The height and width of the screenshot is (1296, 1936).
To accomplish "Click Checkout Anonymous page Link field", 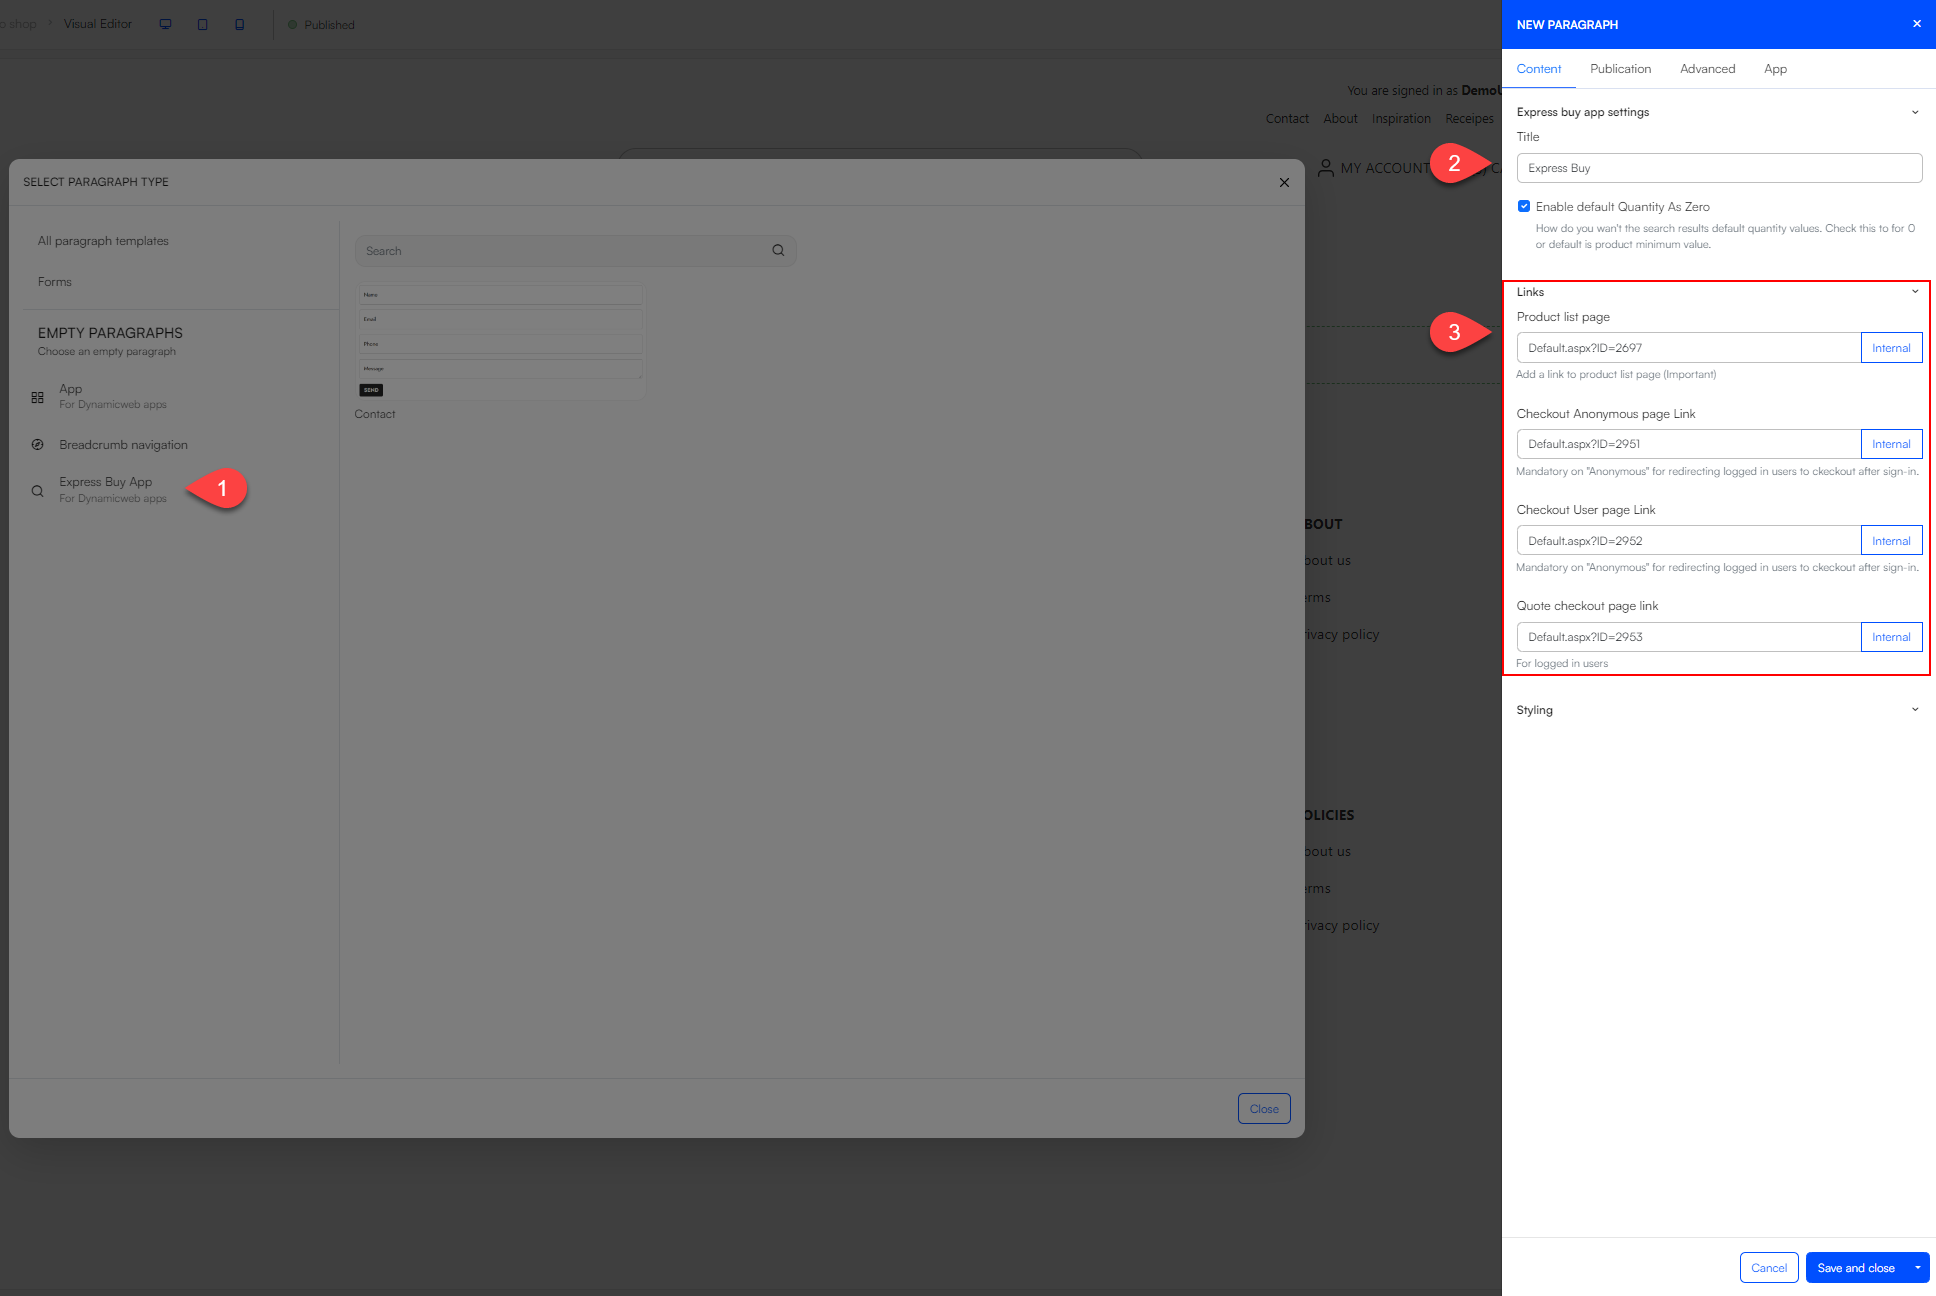I will [1688, 444].
